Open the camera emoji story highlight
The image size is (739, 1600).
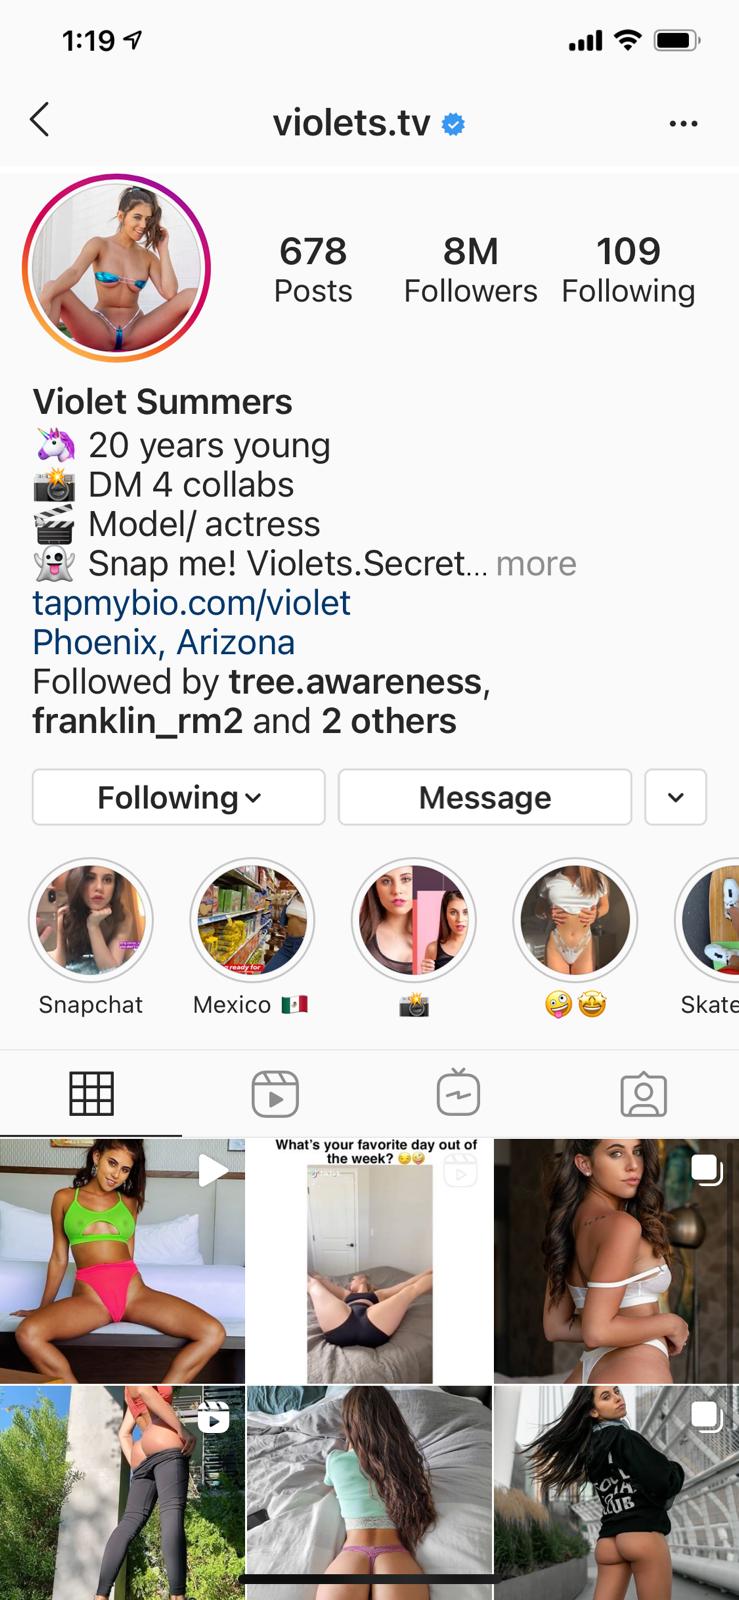414,920
